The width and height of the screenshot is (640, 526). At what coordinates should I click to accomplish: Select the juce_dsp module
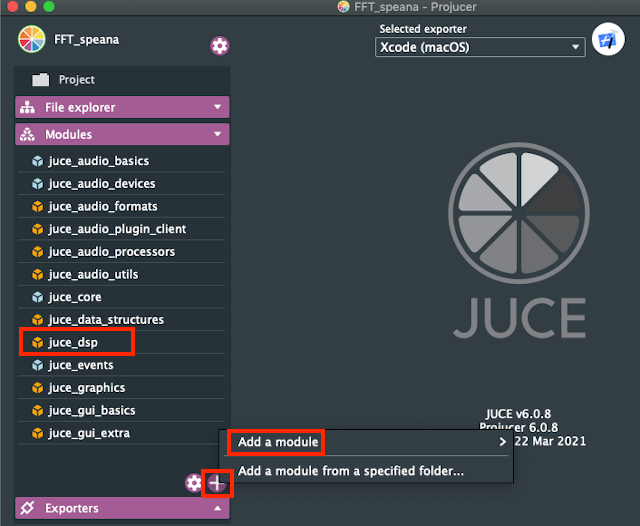pyautogui.click(x=122, y=342)
